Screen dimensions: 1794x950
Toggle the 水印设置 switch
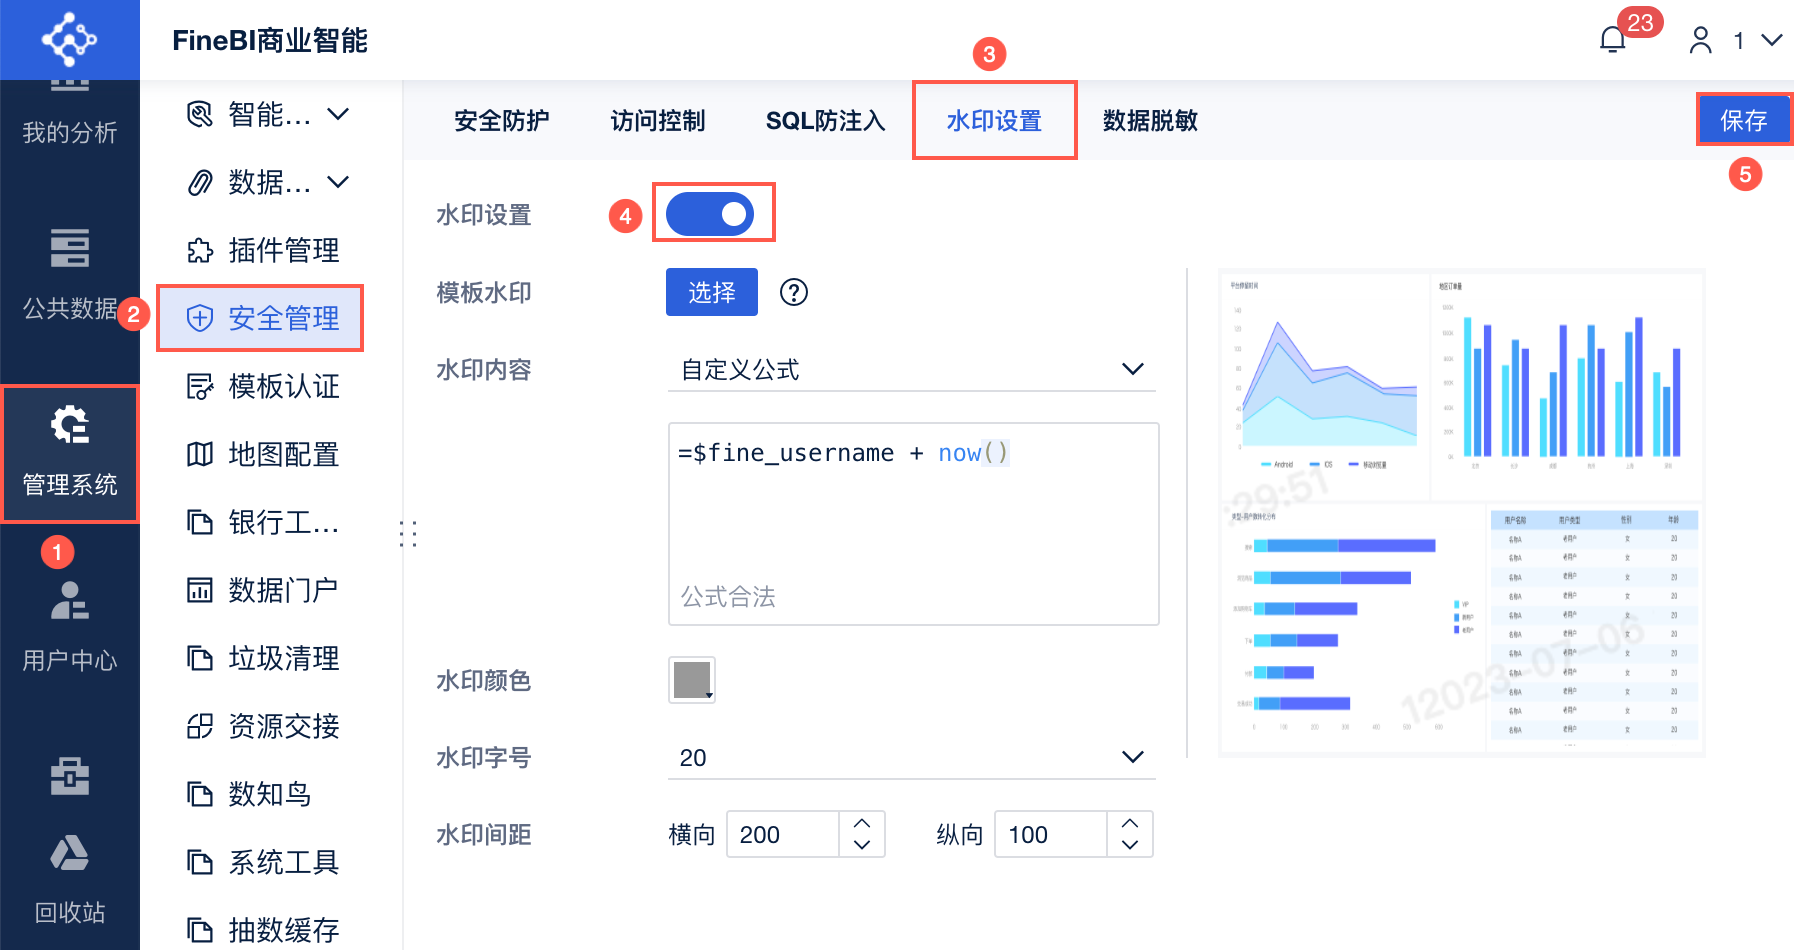pyautogui.click(x=710, y=214)
